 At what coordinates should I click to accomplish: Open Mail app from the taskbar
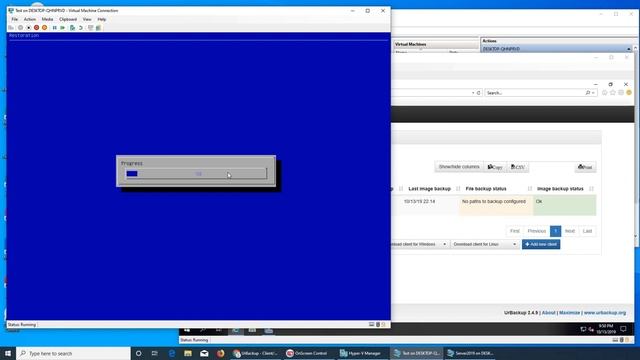(x=204, y=353)
